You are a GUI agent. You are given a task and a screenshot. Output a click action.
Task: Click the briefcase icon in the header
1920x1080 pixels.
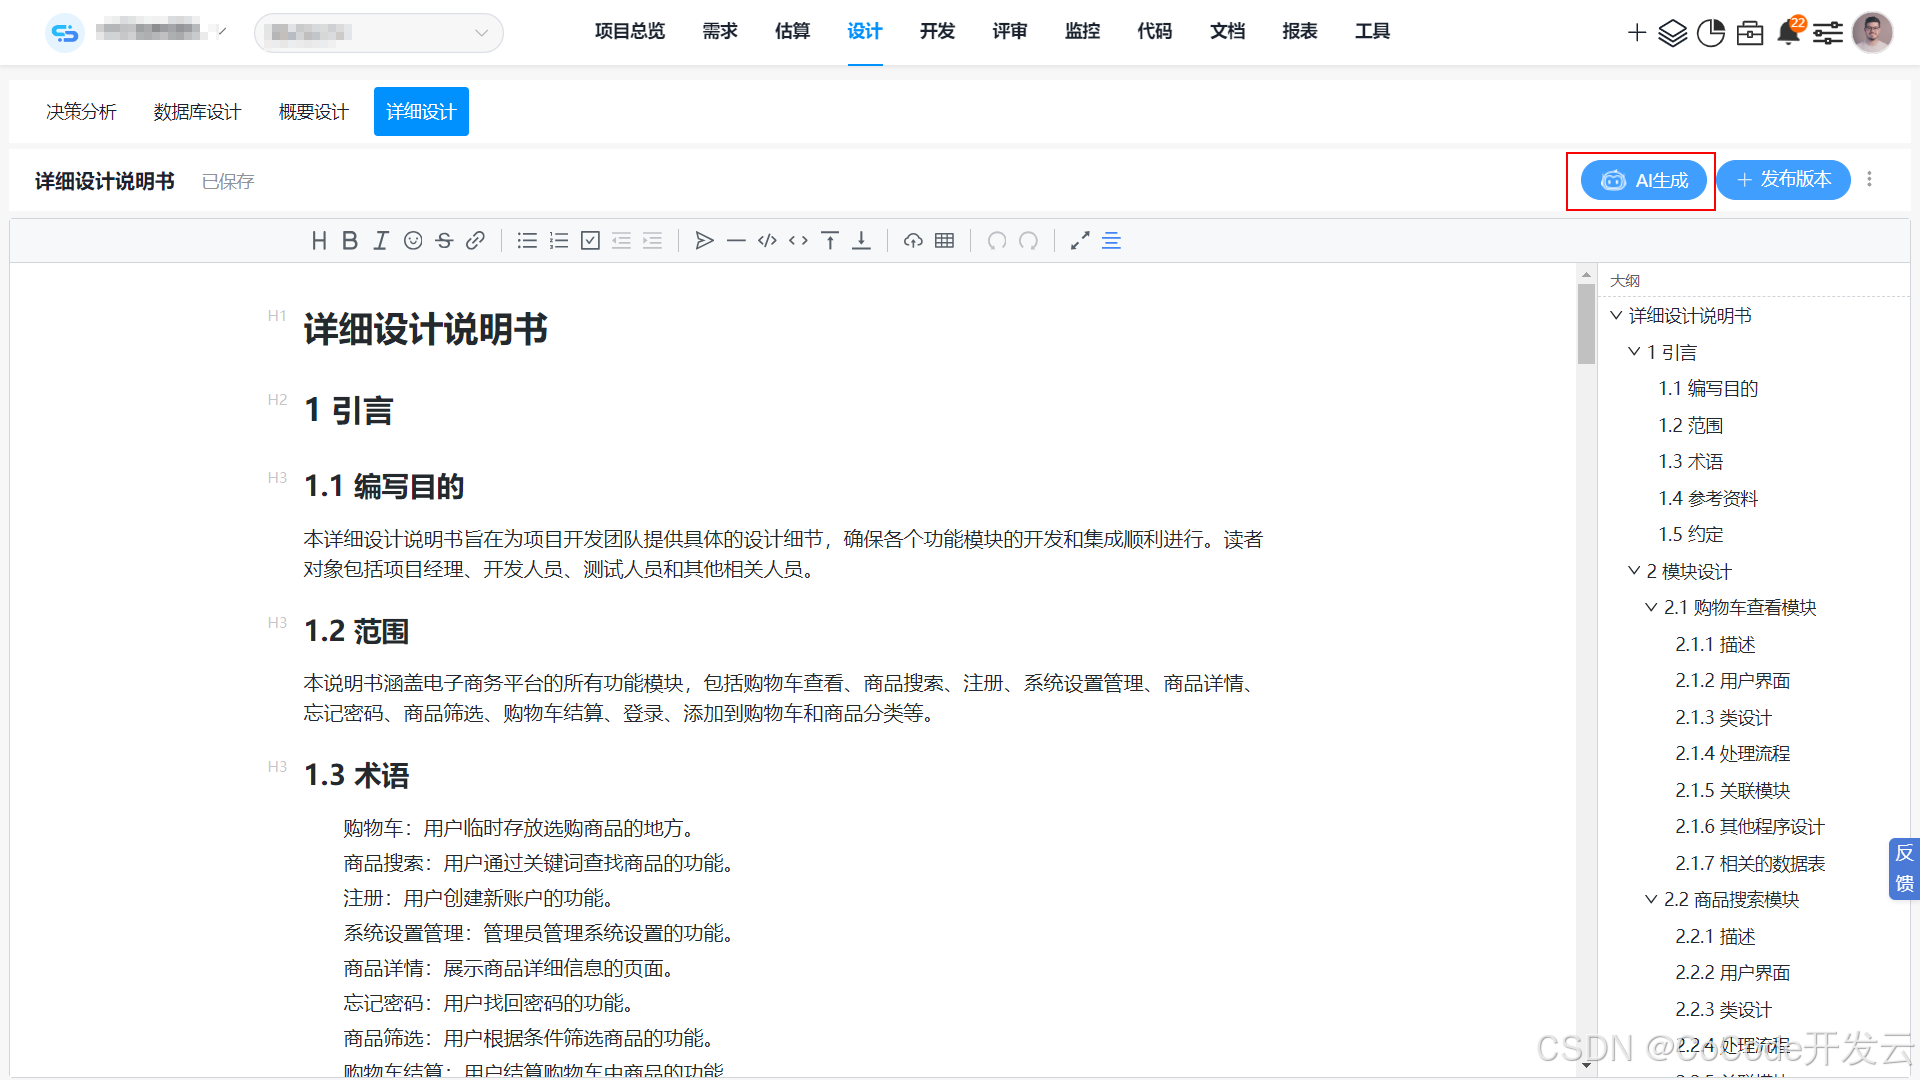click(x=1750, y=32)
